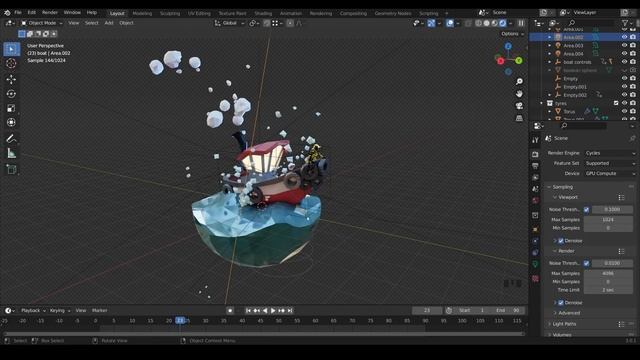Toggle Viewport Noise Threshold checkbox

click(587, 209)
